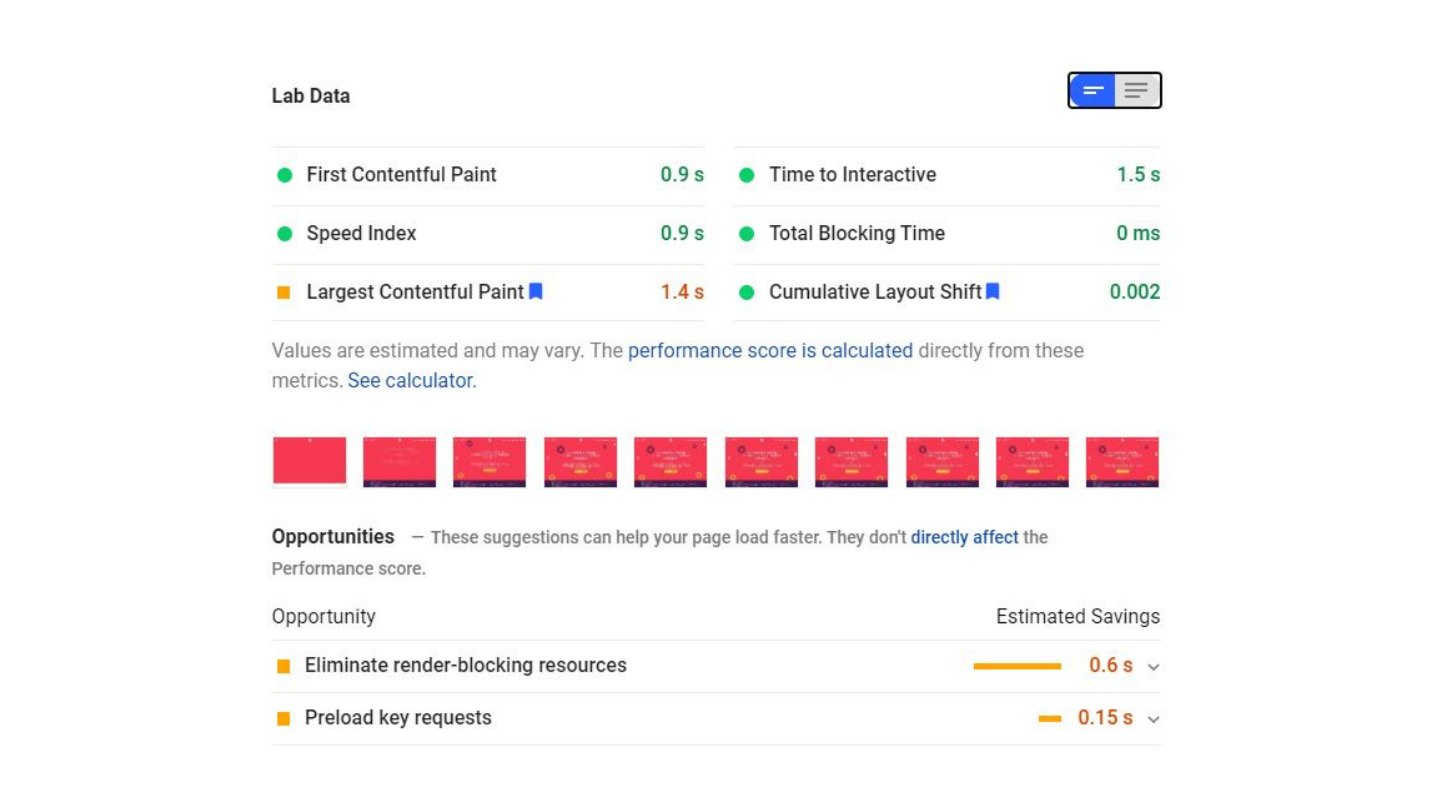Click the orange square beside Largest Contentful Paint

click(284, 293)
